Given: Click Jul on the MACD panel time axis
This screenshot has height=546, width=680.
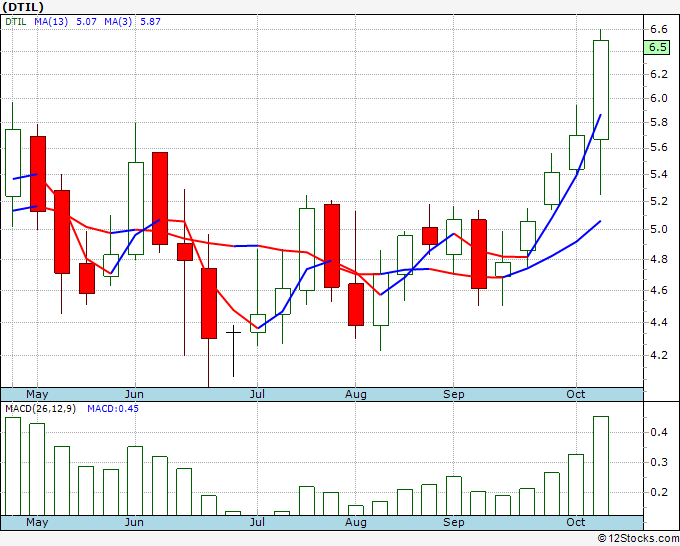Looking at the screenshot, I should [x=257, y=522].
